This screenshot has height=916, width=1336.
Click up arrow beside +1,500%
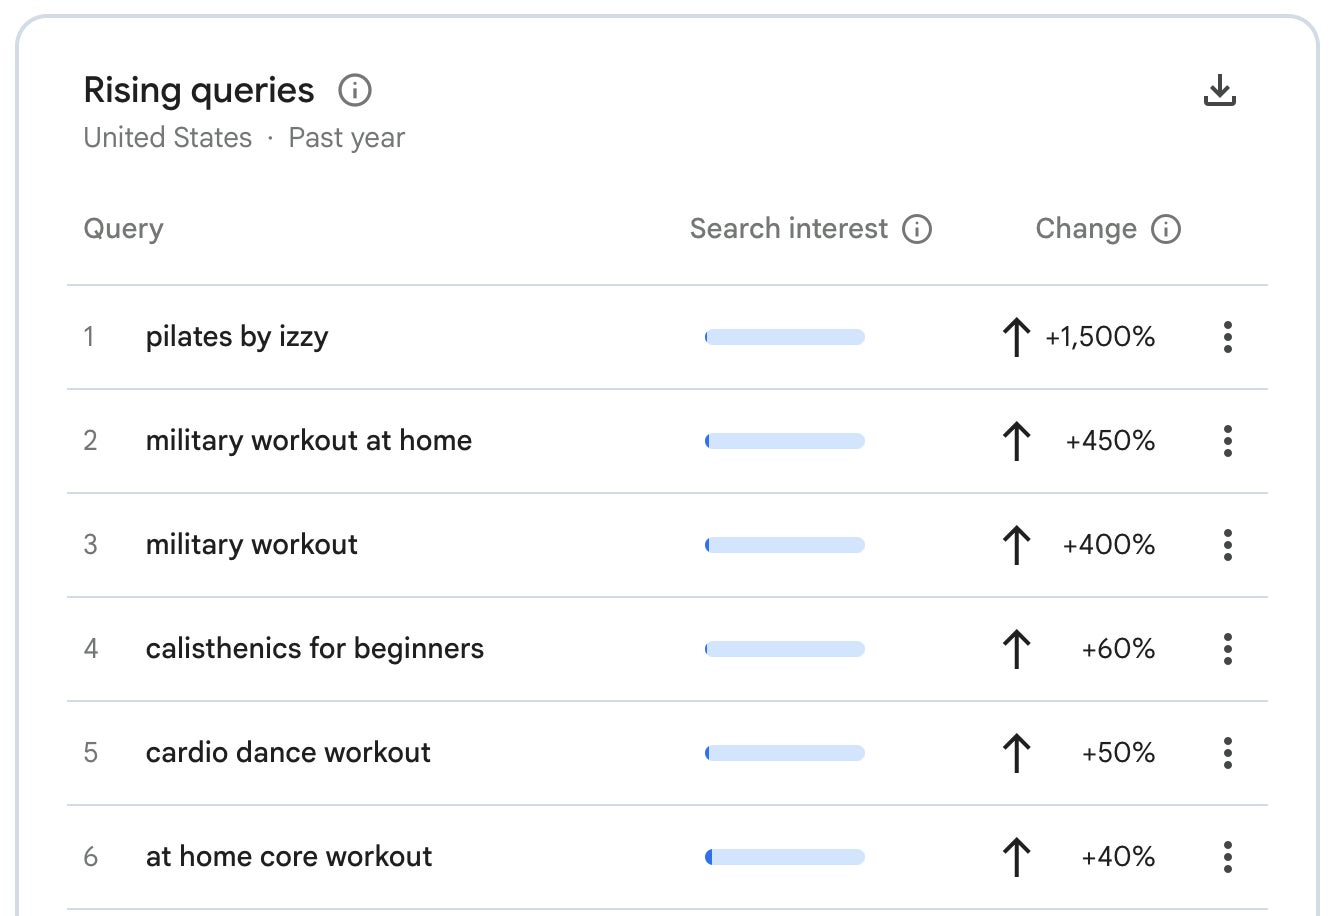[x=1016, y=337]
